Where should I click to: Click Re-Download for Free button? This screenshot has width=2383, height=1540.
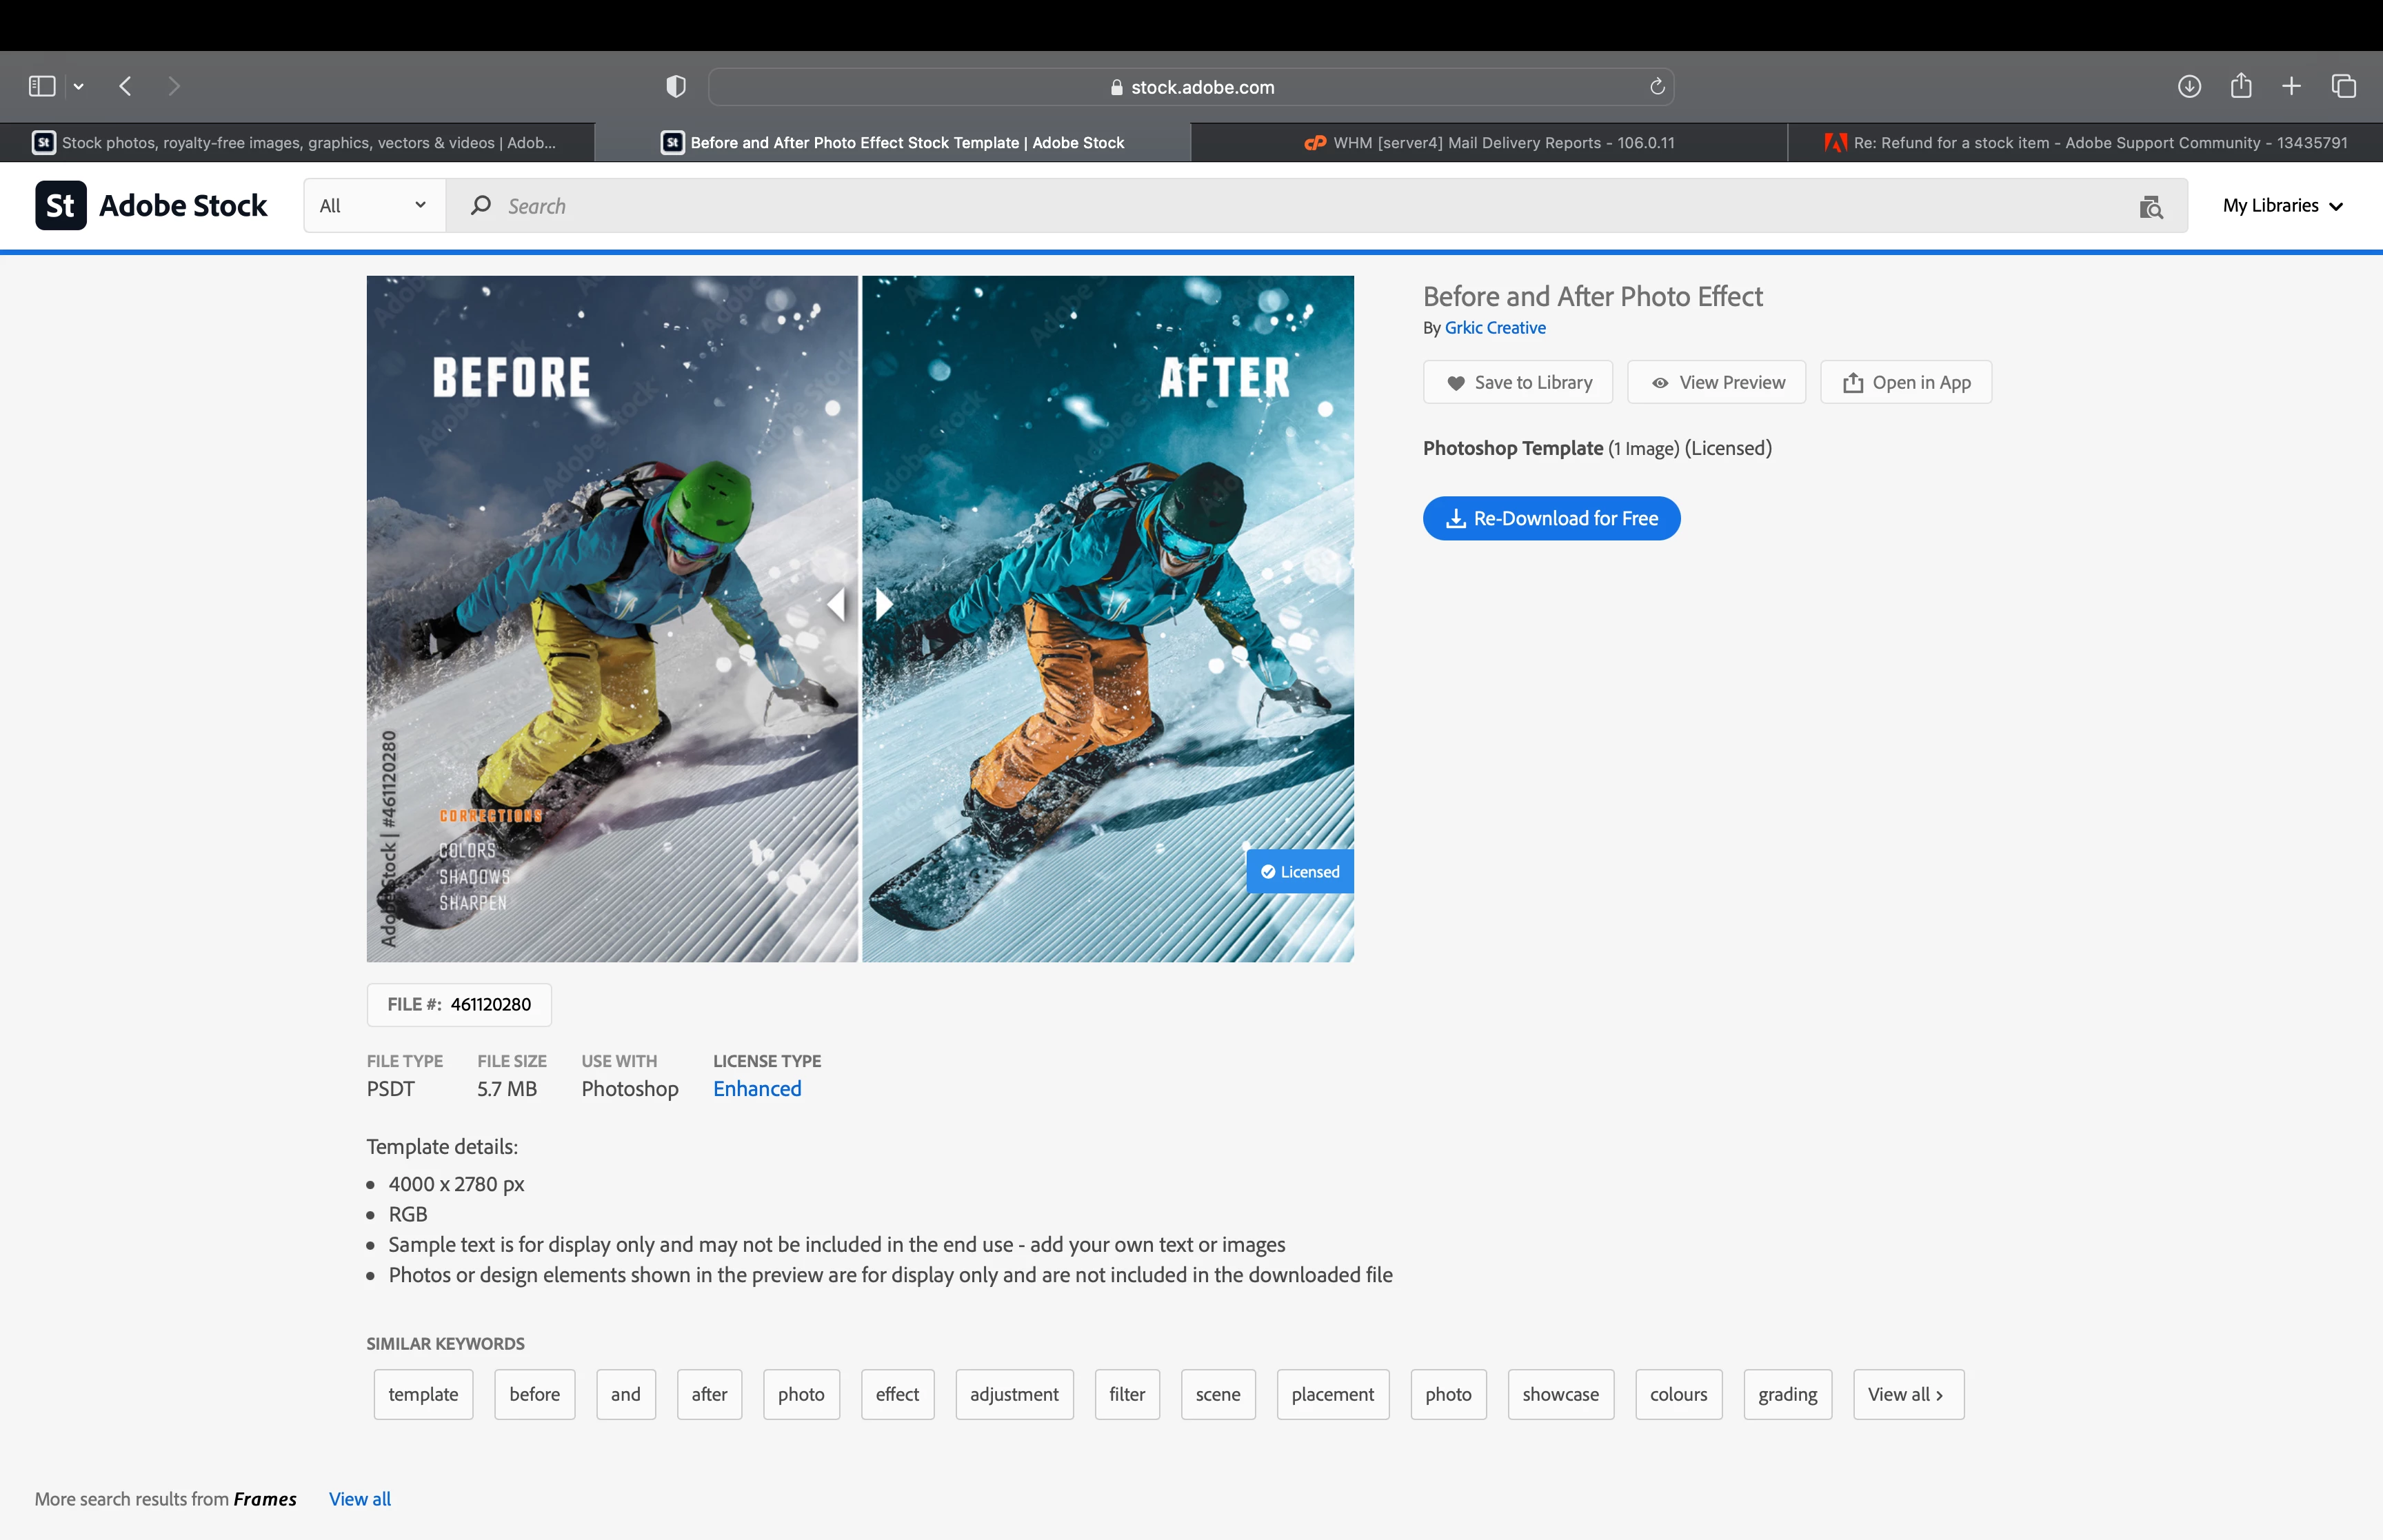click(x=1551, y=518)
